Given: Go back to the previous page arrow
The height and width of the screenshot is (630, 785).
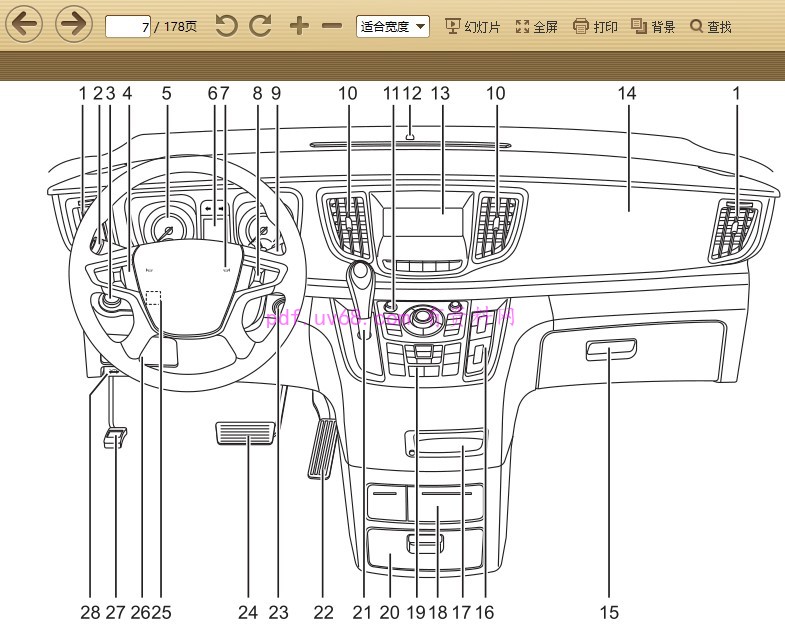Looking at the screenshot, I should (x=24, y=24).
